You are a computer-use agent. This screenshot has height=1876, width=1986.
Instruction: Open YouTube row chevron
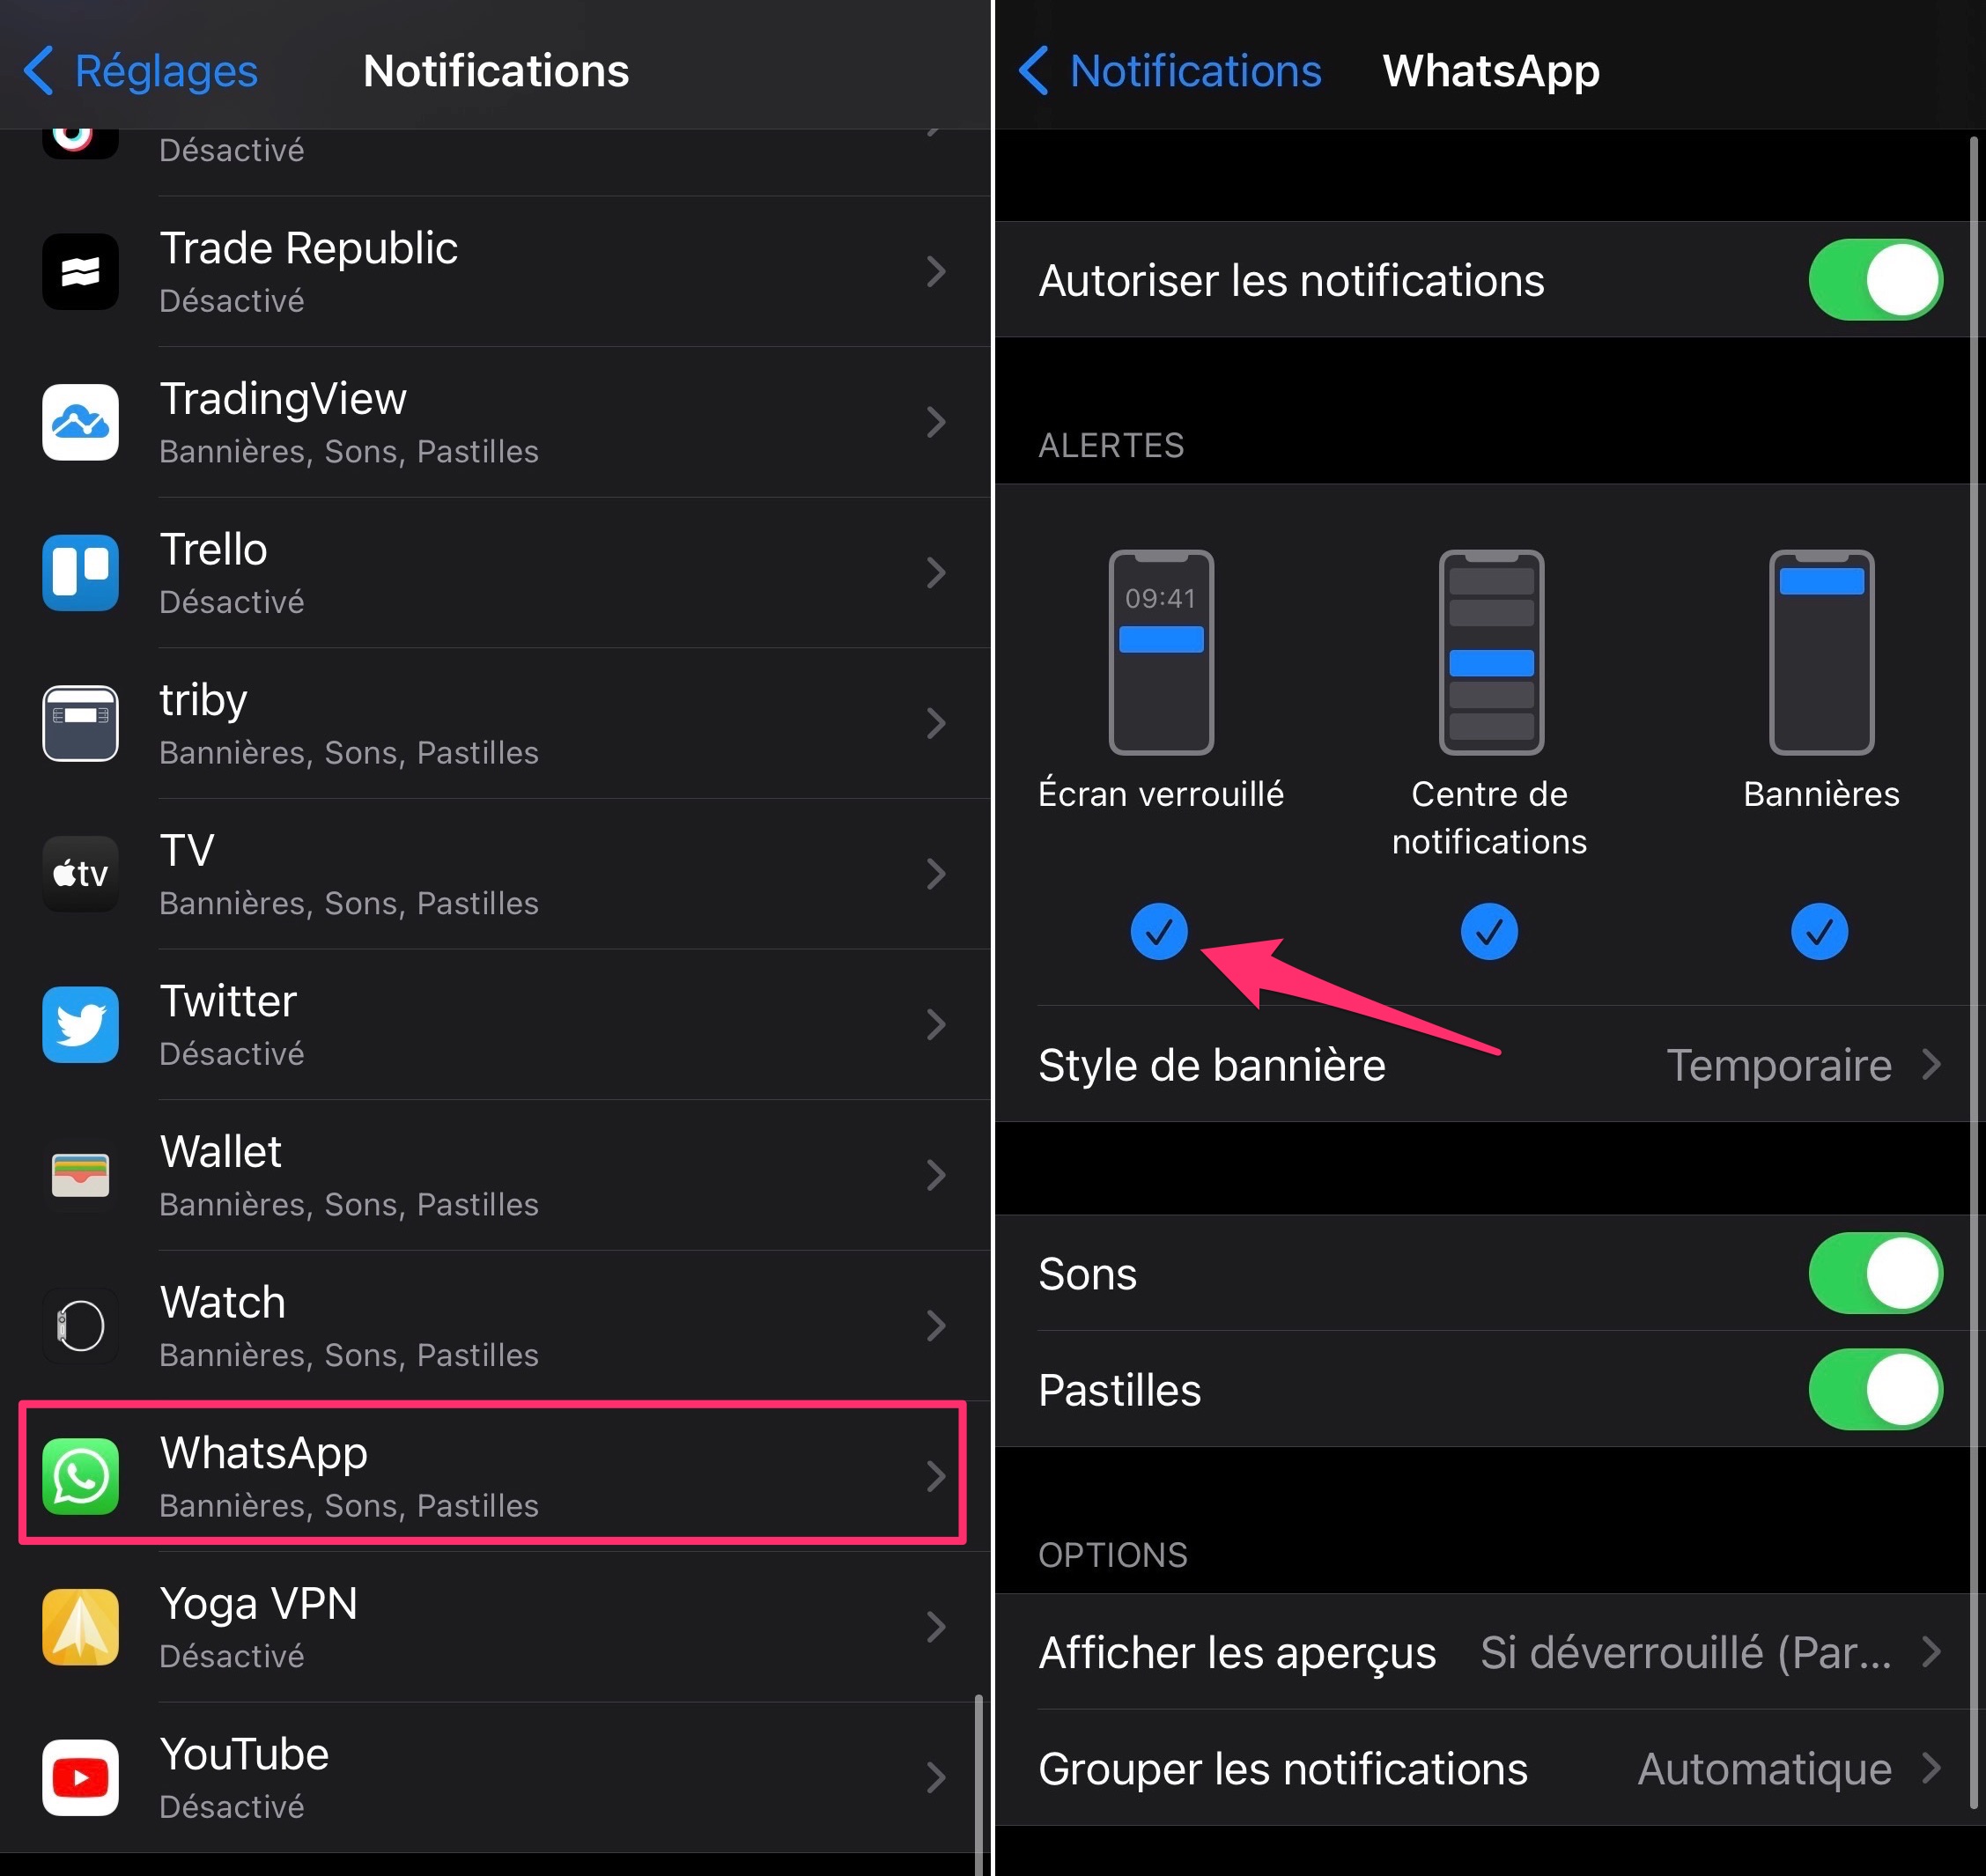coord(936,1778)
